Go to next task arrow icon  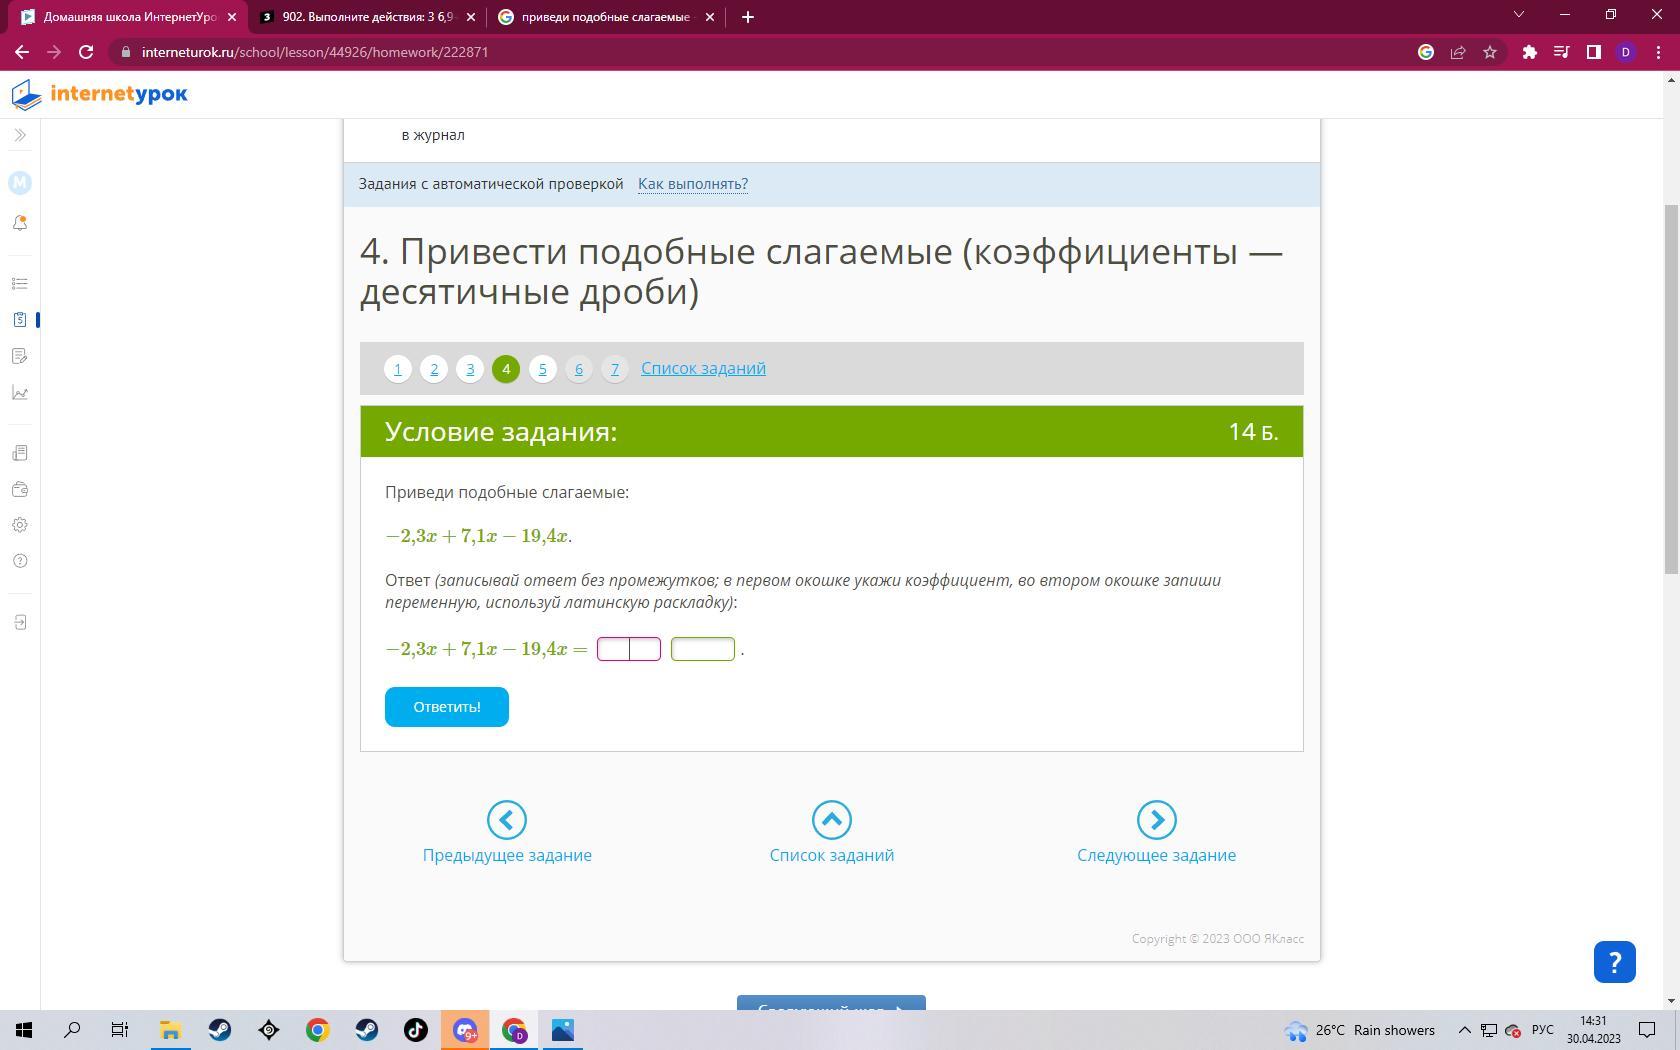coord(1156,820)
